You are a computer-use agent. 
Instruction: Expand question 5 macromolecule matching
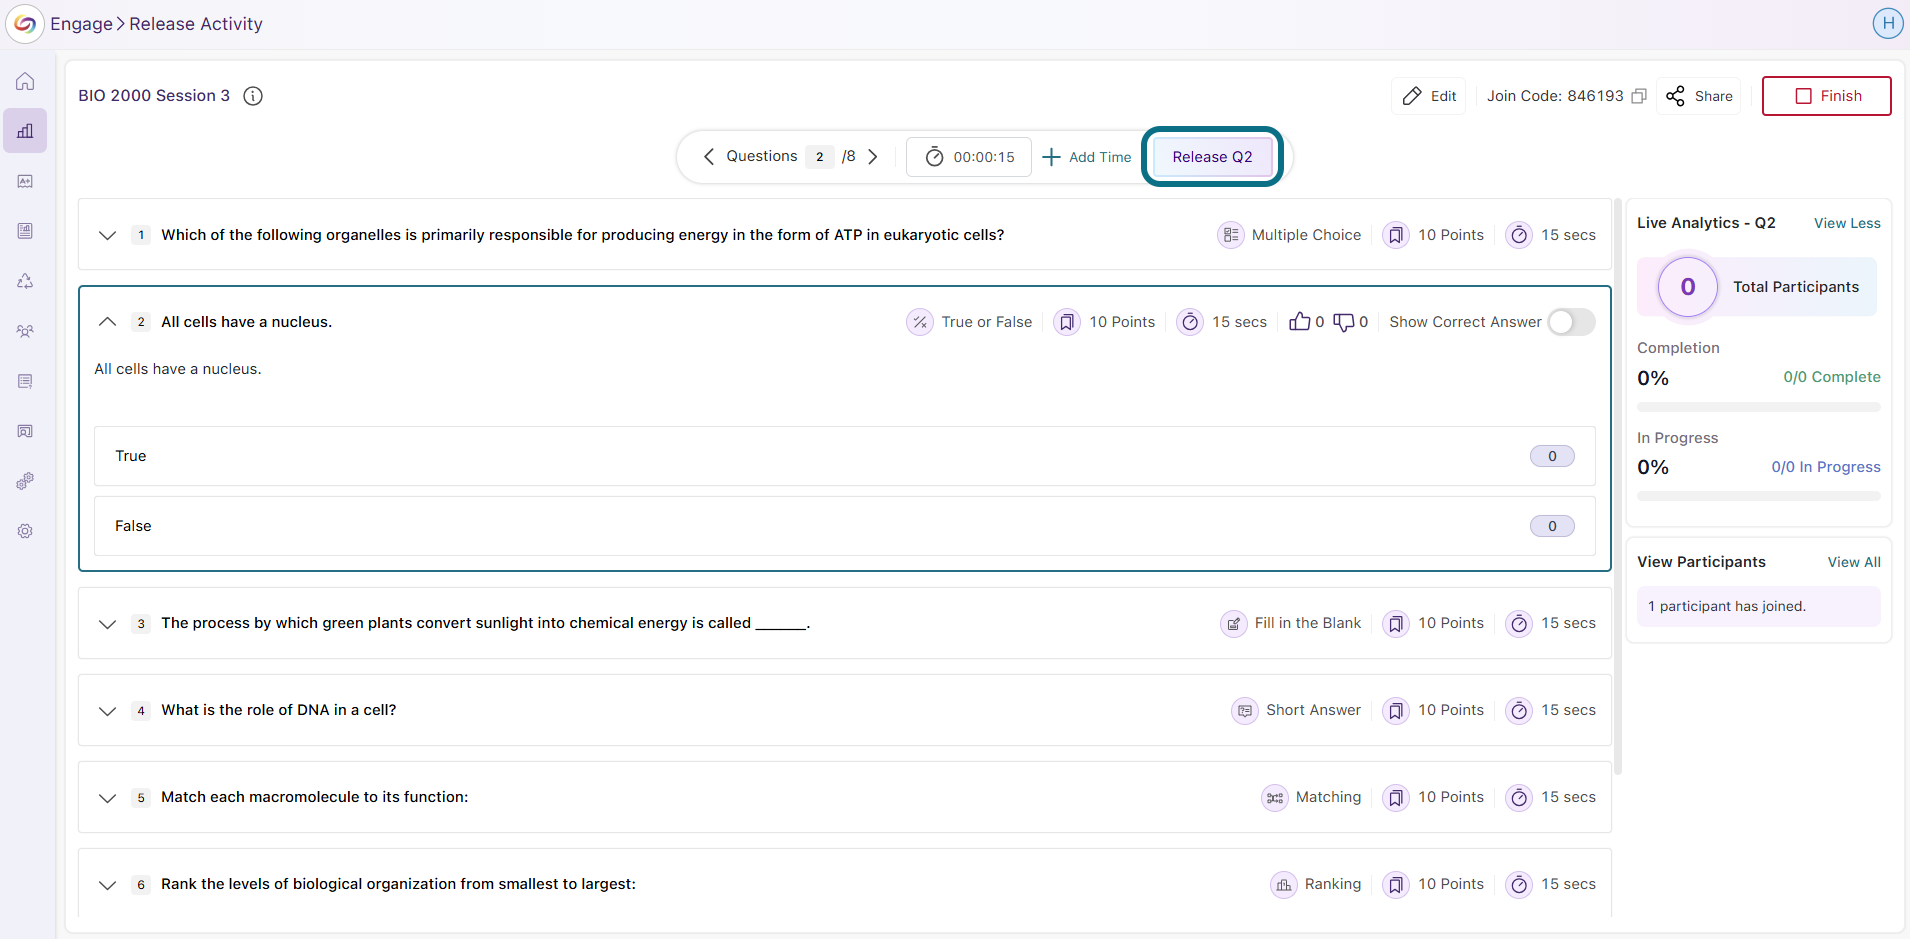(107, 797)
